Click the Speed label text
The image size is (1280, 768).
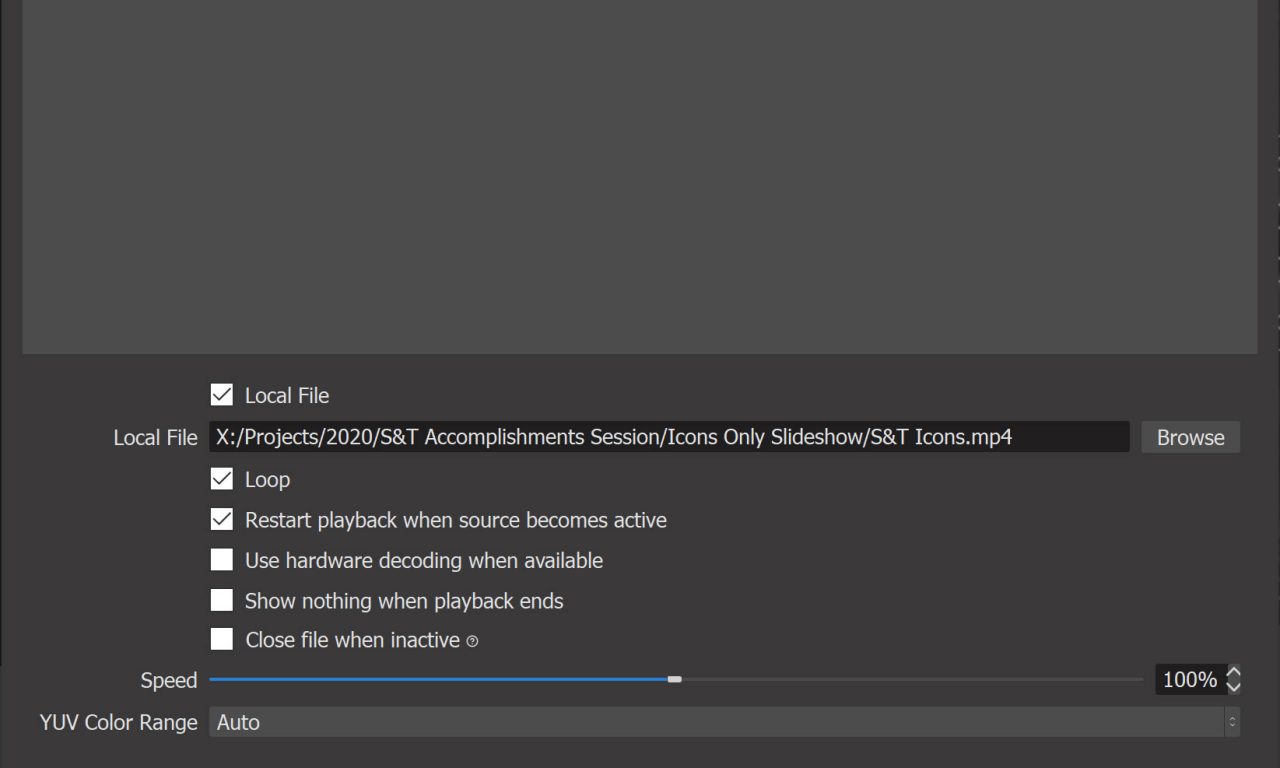(x=169, y=681)
